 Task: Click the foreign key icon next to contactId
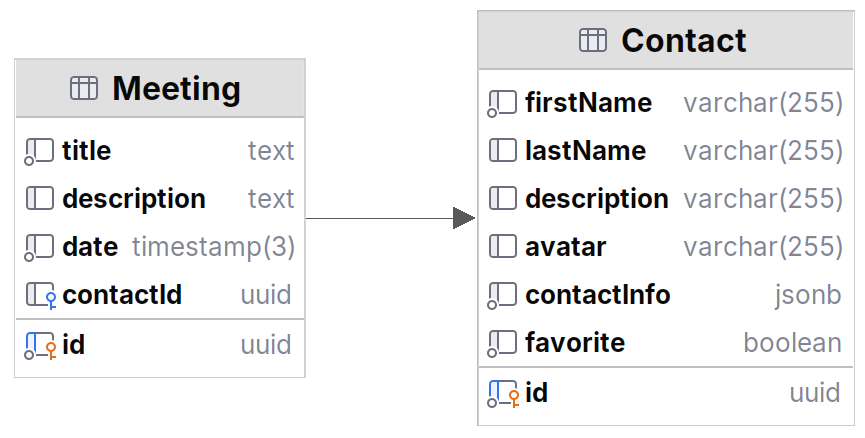tap(40, 295)
